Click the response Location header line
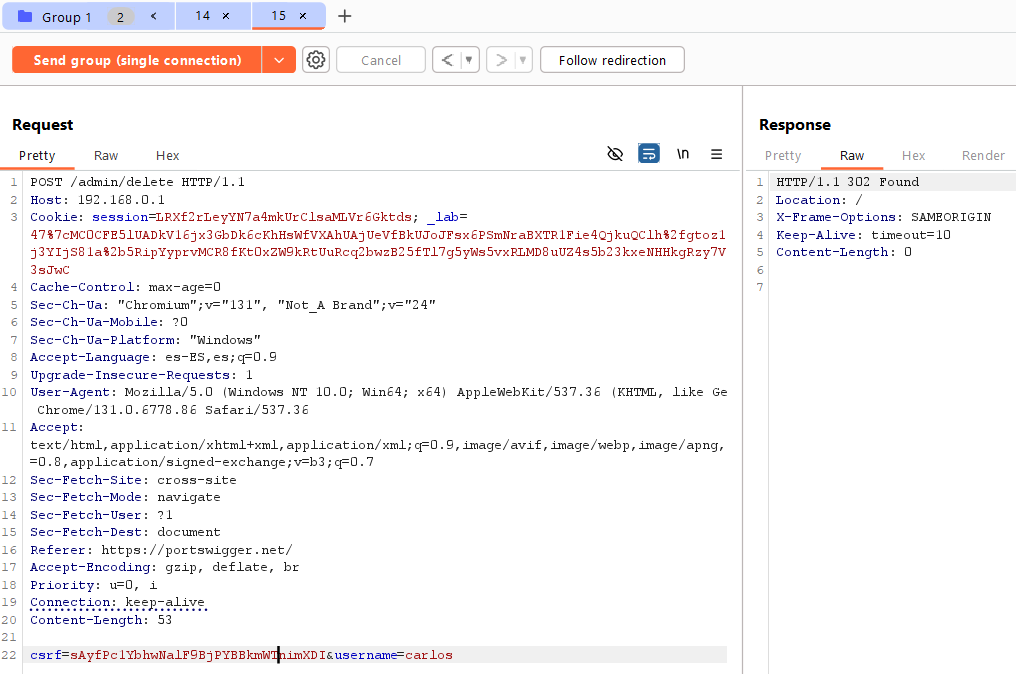Viewport: 1016px width, 674px height. 819,200
